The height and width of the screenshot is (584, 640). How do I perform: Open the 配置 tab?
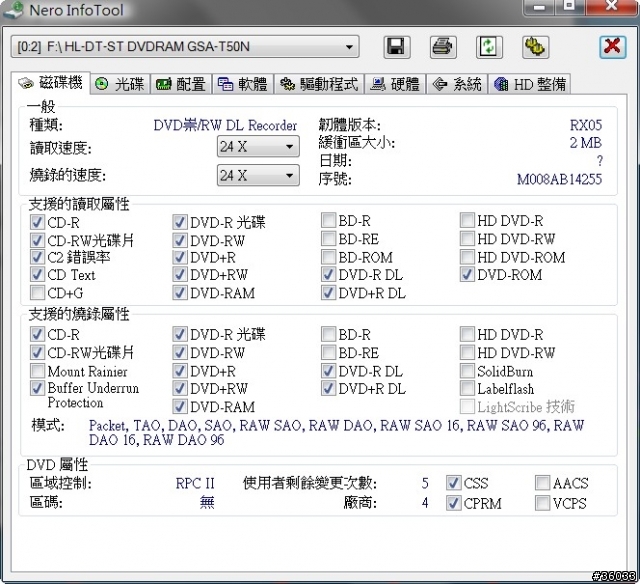point(181,84)
